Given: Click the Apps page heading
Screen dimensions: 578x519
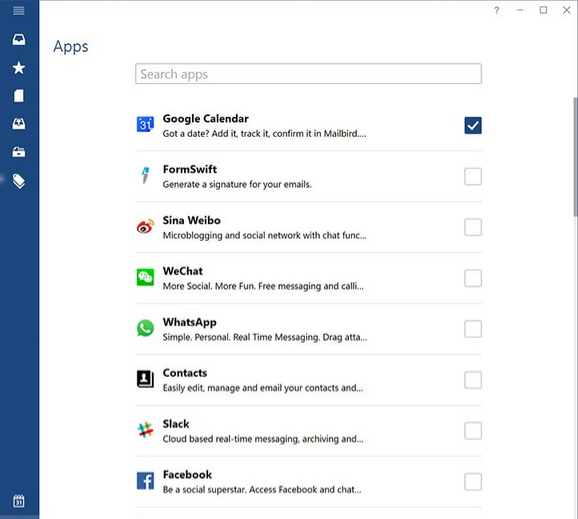Looking at the screenshot, I should pos(71,47).
